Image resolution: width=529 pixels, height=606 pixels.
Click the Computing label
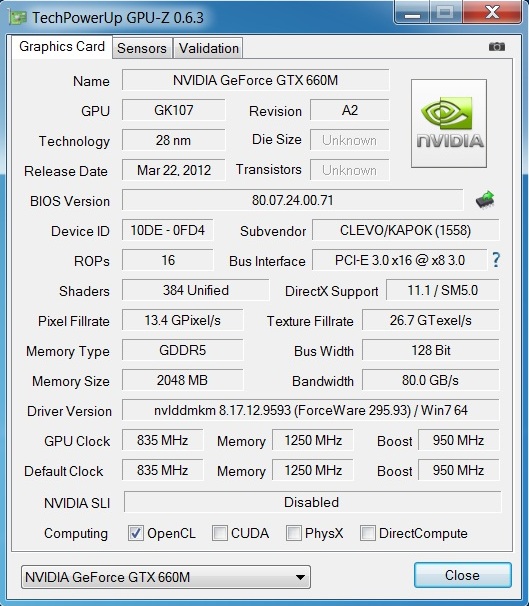pos(76,533)
